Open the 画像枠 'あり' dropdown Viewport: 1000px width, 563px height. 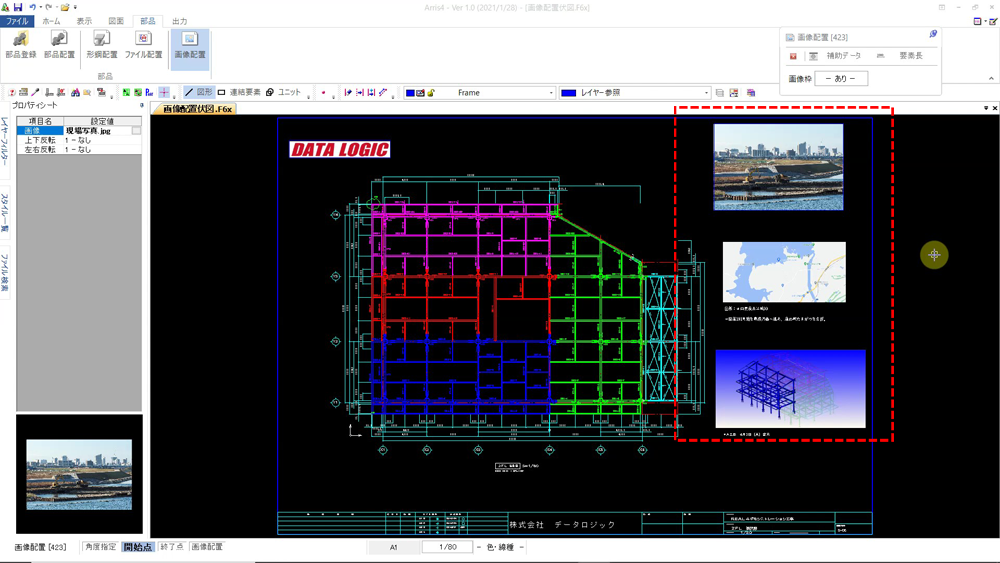[x=841, y=79]
